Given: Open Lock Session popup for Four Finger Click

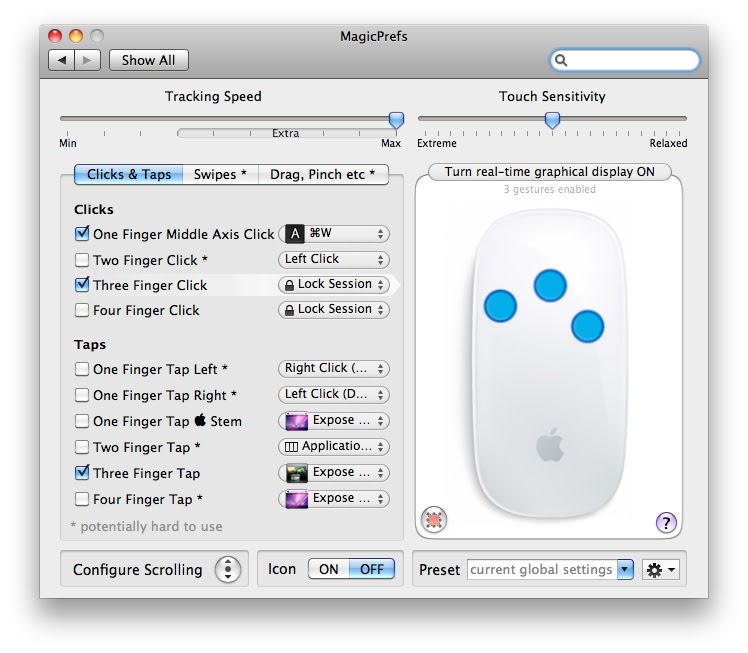Looking at the screenshot, I should [x=334, y=310].
